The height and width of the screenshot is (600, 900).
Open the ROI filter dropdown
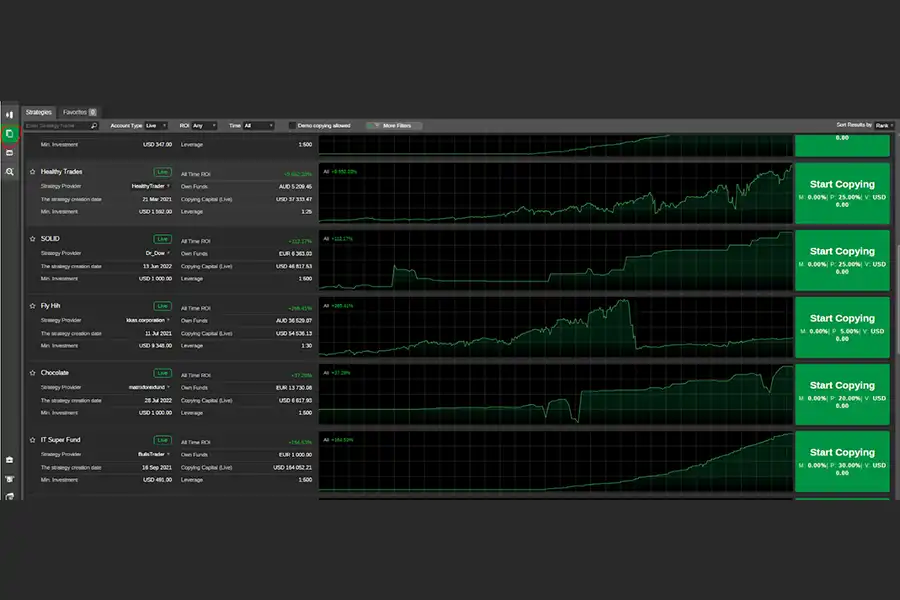coord(204,126)
